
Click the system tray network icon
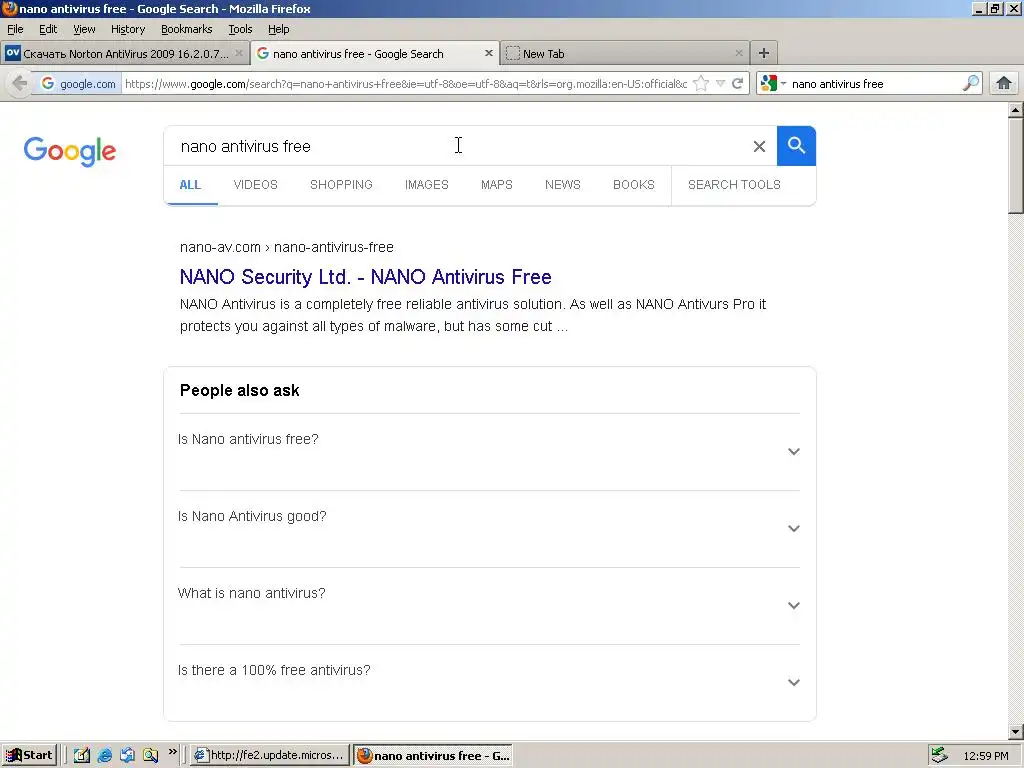[x=940, y=755]
